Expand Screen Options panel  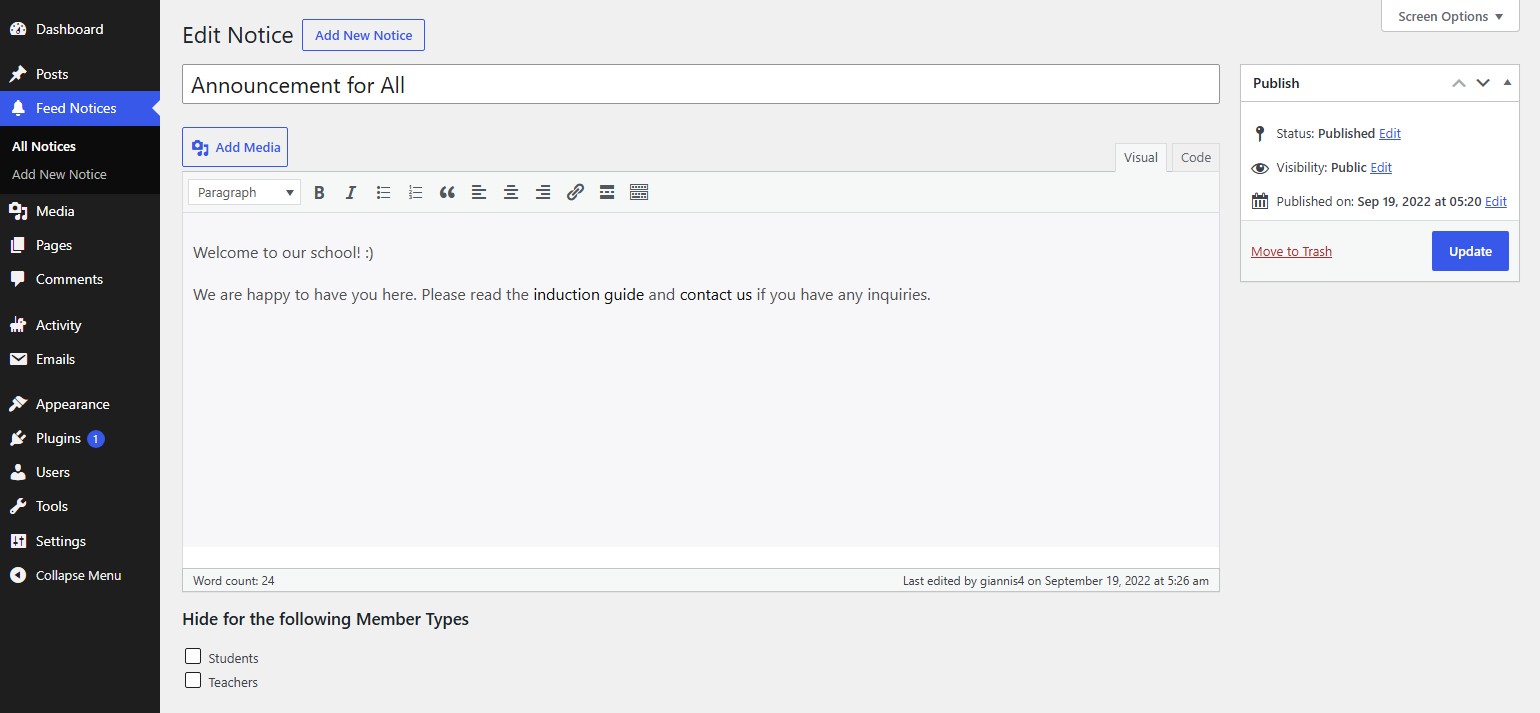click(x=1450, y=16)
